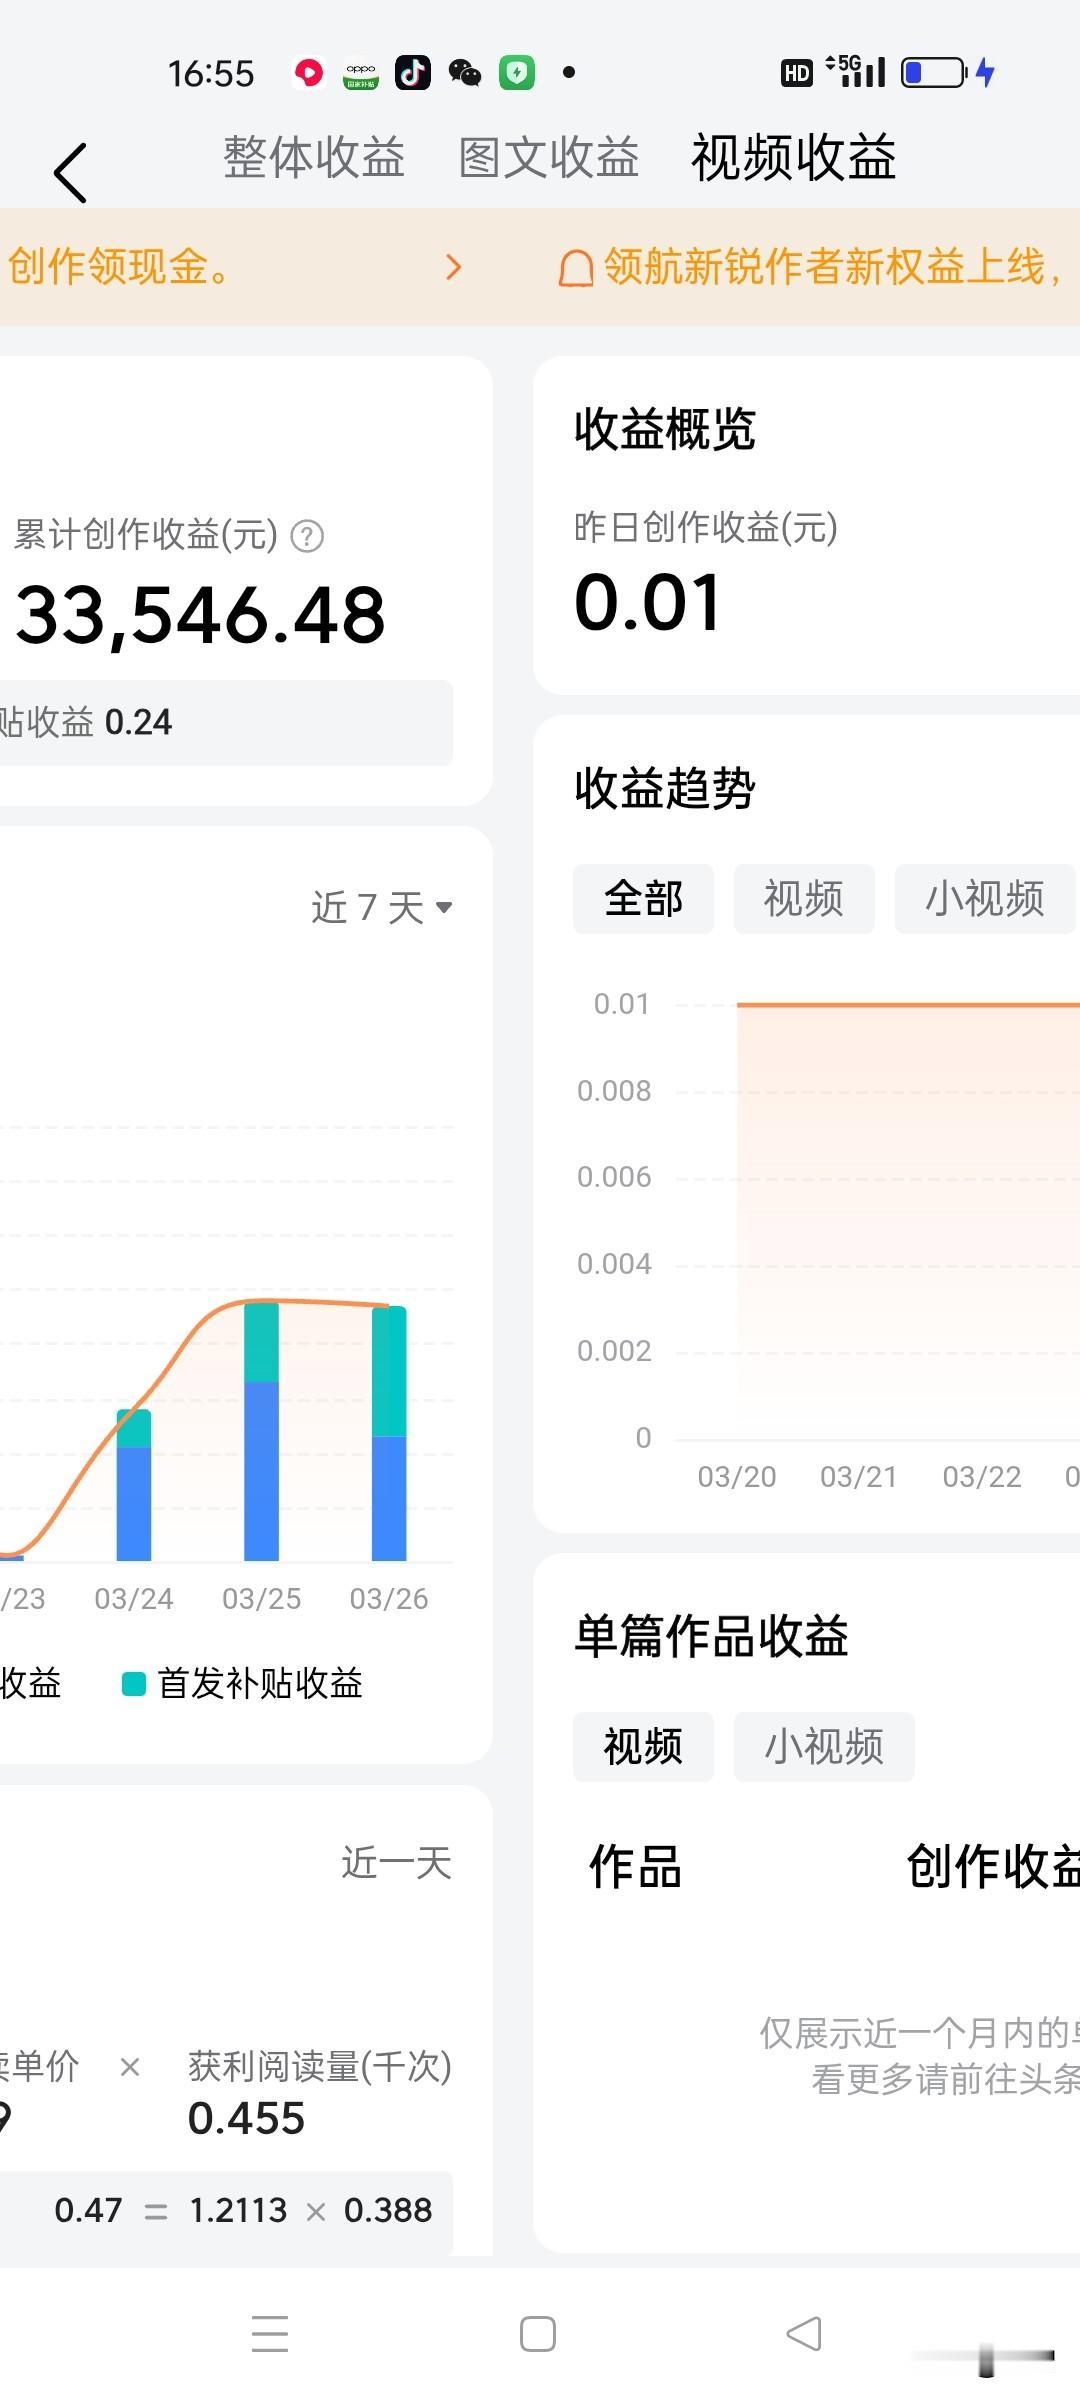
Task: Tap the 近一天 label
Action: 397,1863
